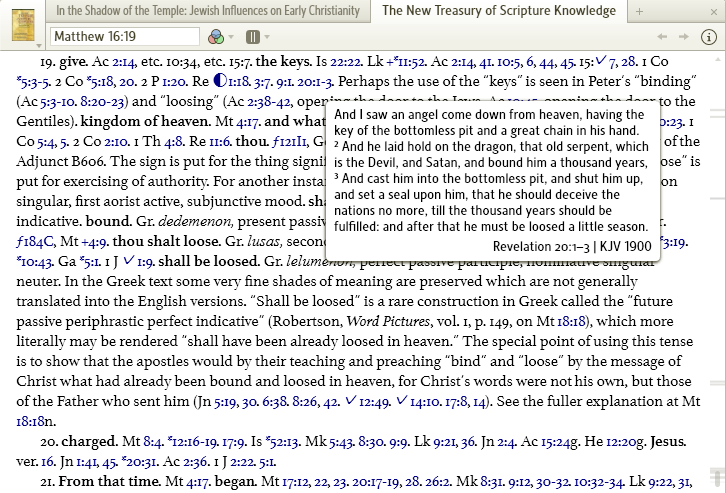
Task: Open the figure reference ƒ184C
Action: click(x=35, y=241)
